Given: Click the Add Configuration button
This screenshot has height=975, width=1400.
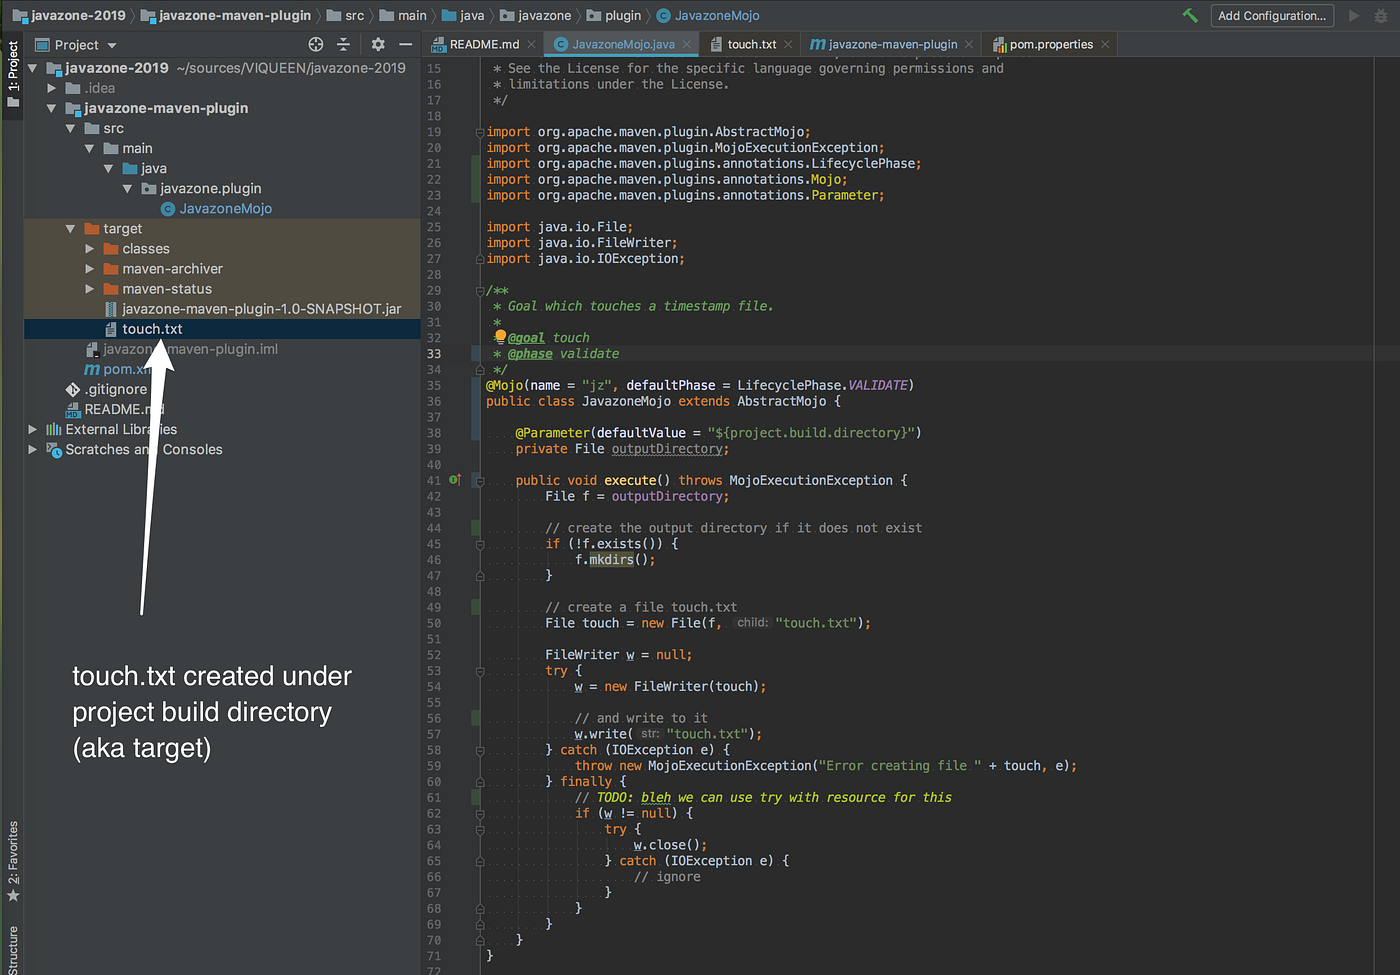Looking at the screenshot, I should click(x=1272, y=15).
